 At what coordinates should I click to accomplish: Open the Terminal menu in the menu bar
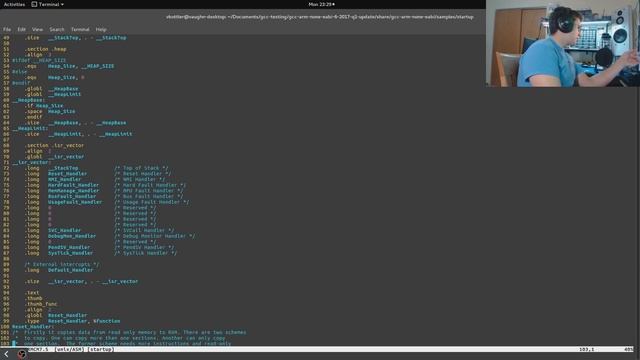tap(80, 29)
